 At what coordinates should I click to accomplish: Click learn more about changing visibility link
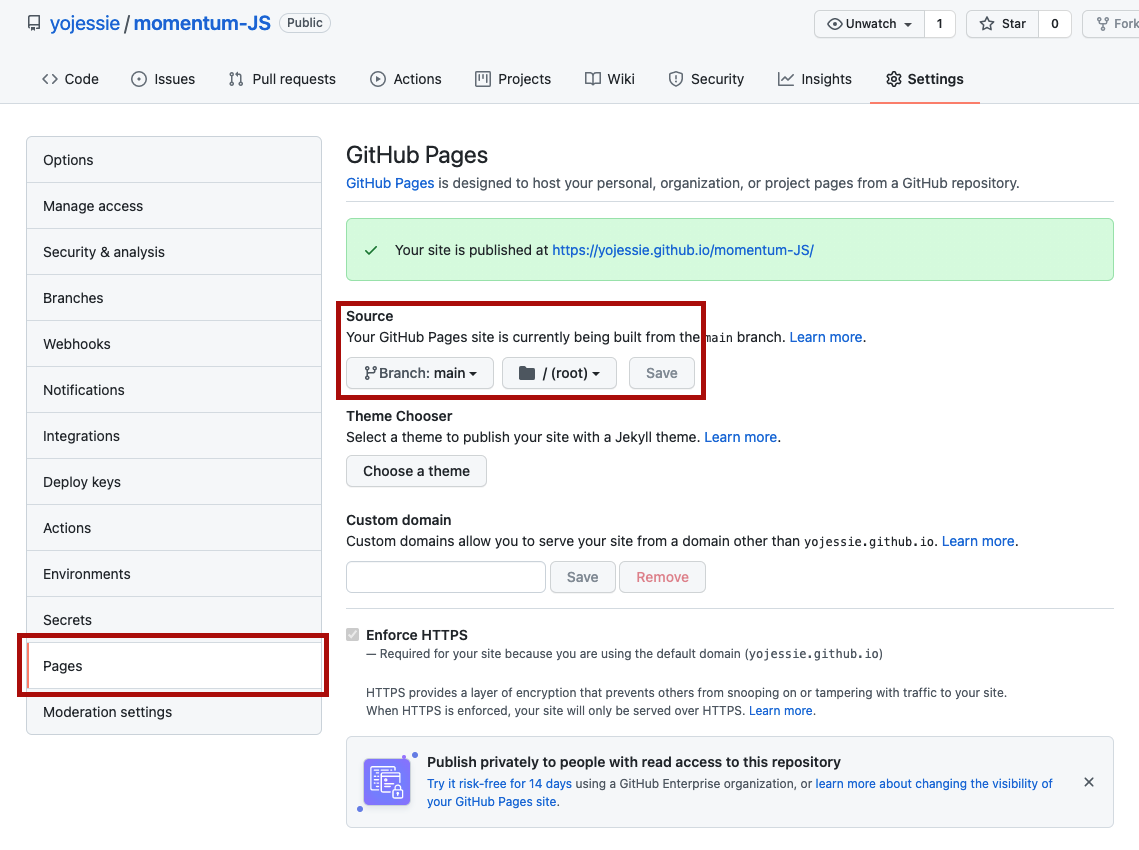point(933,784)
